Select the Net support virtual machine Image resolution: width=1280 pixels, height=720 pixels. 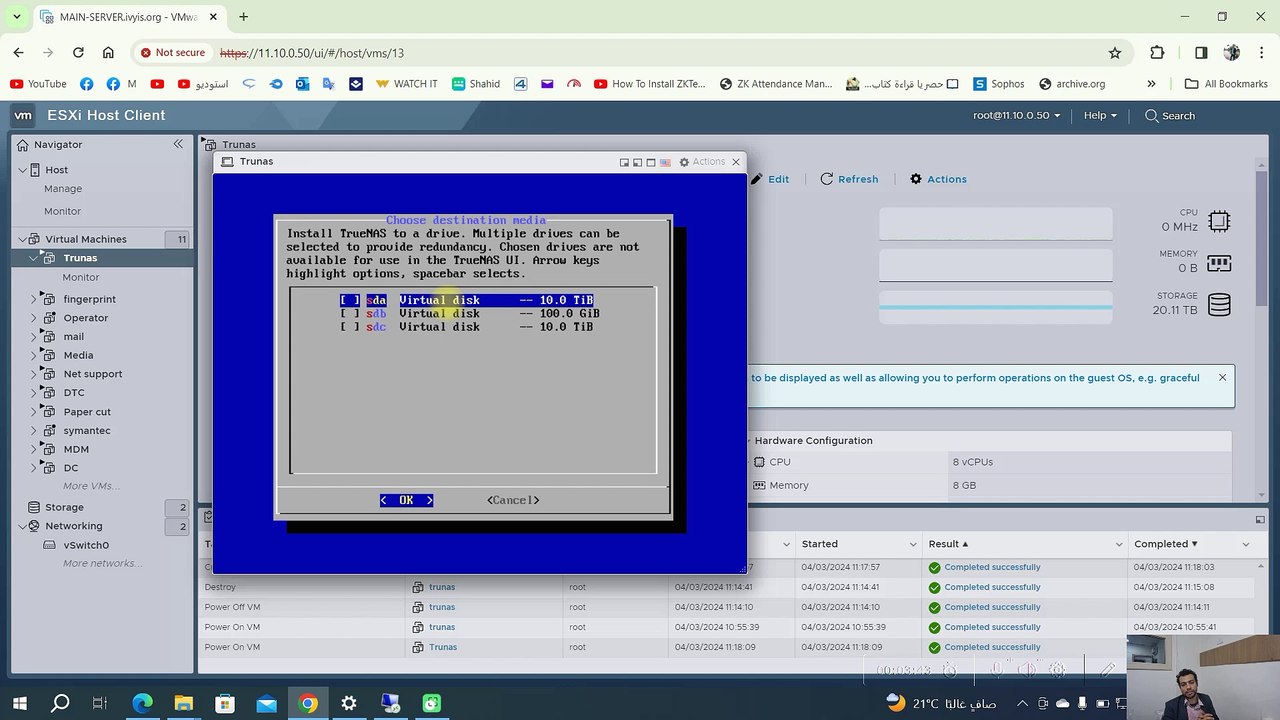[93, 374]
